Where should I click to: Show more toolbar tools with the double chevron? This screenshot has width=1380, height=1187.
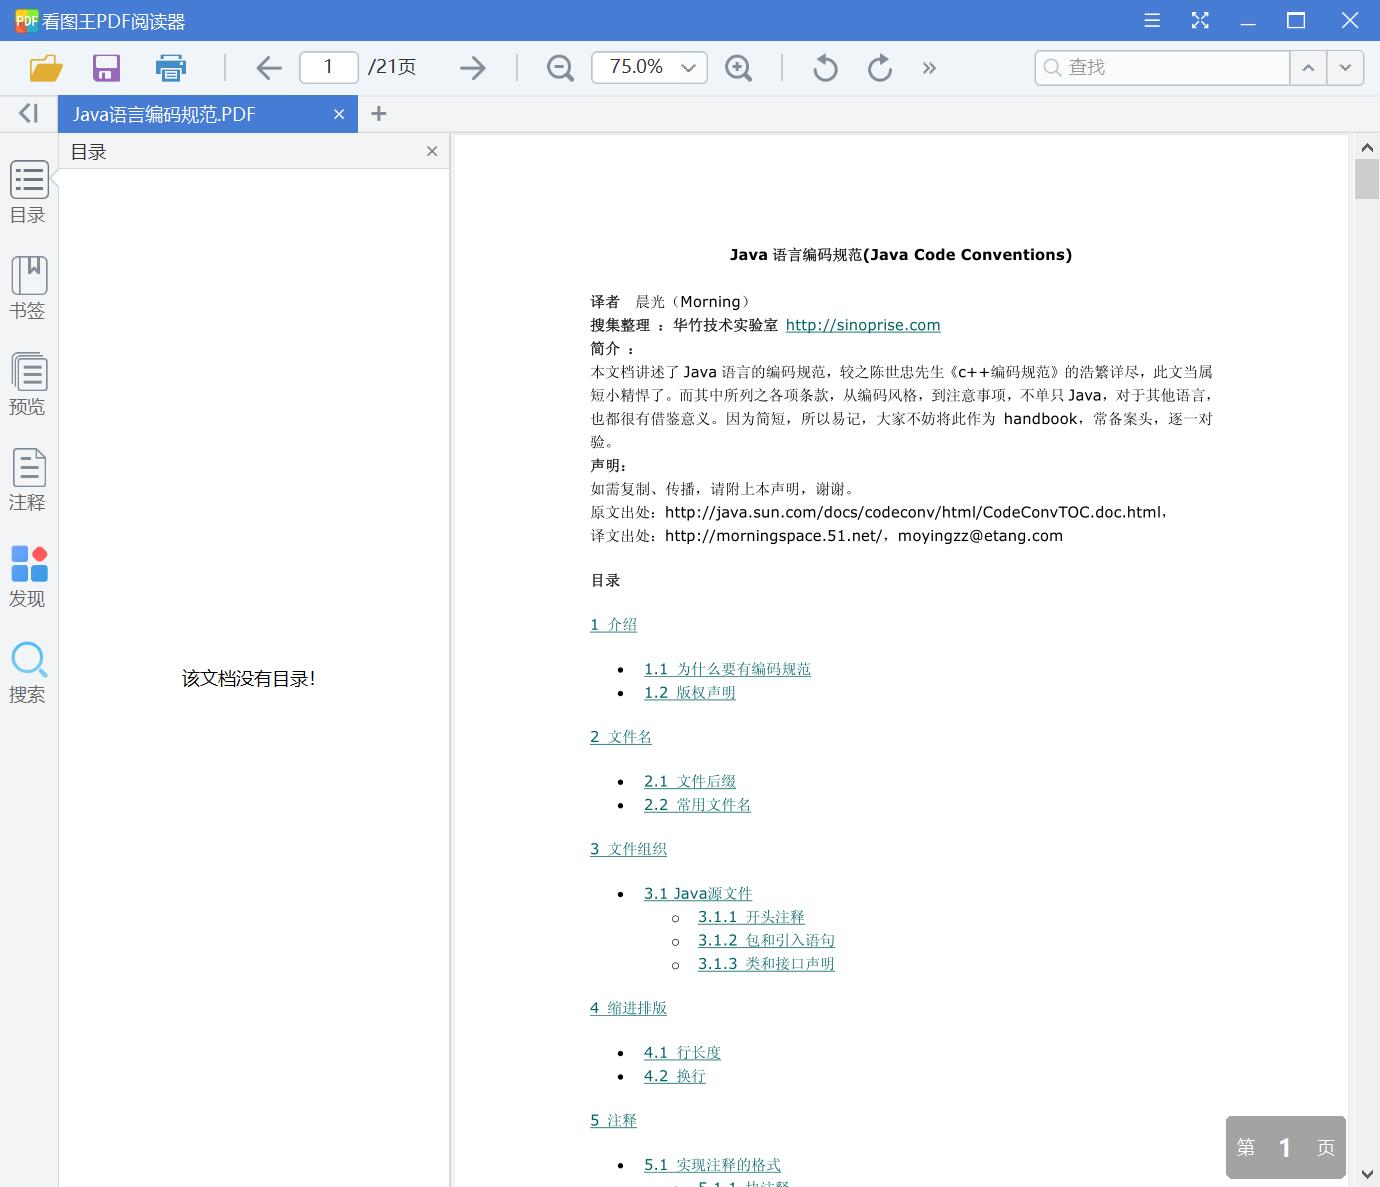point(929,68)
